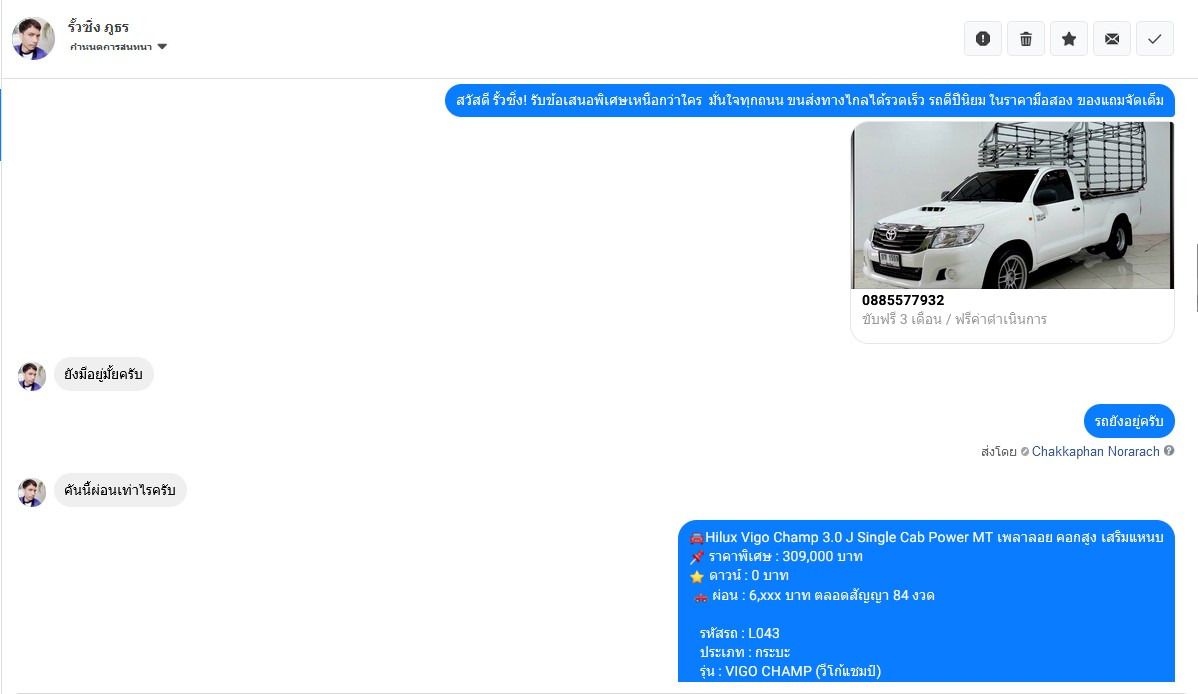This screenshot has width=1198, height=694.
Task: Click customer avatar beside คันนี้ผ่อนเท่าไรครับ message
Action: 32,492
